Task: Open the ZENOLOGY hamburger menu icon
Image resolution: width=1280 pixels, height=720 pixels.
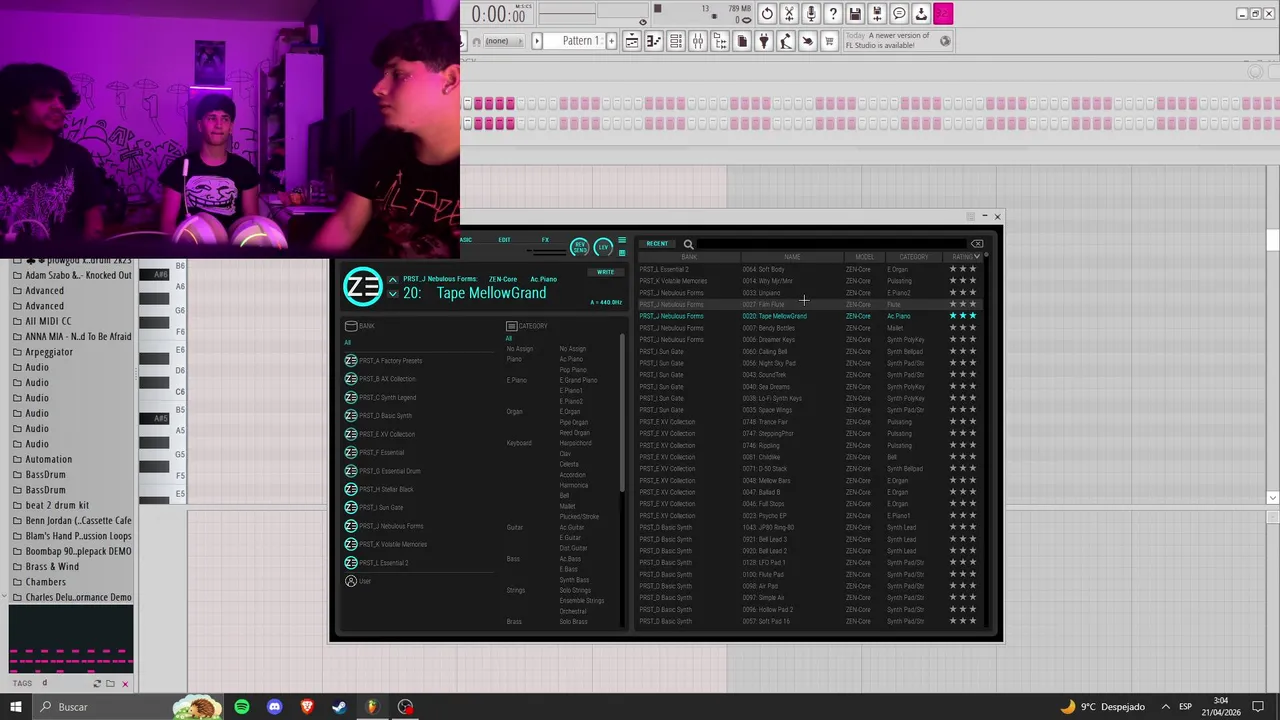Action: coord(621,241)
